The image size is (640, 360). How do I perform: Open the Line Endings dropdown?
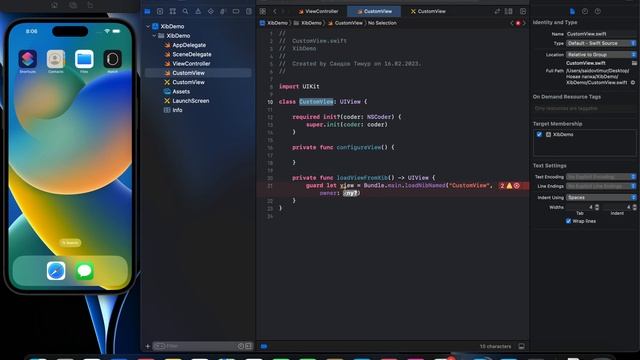(601, 186)
